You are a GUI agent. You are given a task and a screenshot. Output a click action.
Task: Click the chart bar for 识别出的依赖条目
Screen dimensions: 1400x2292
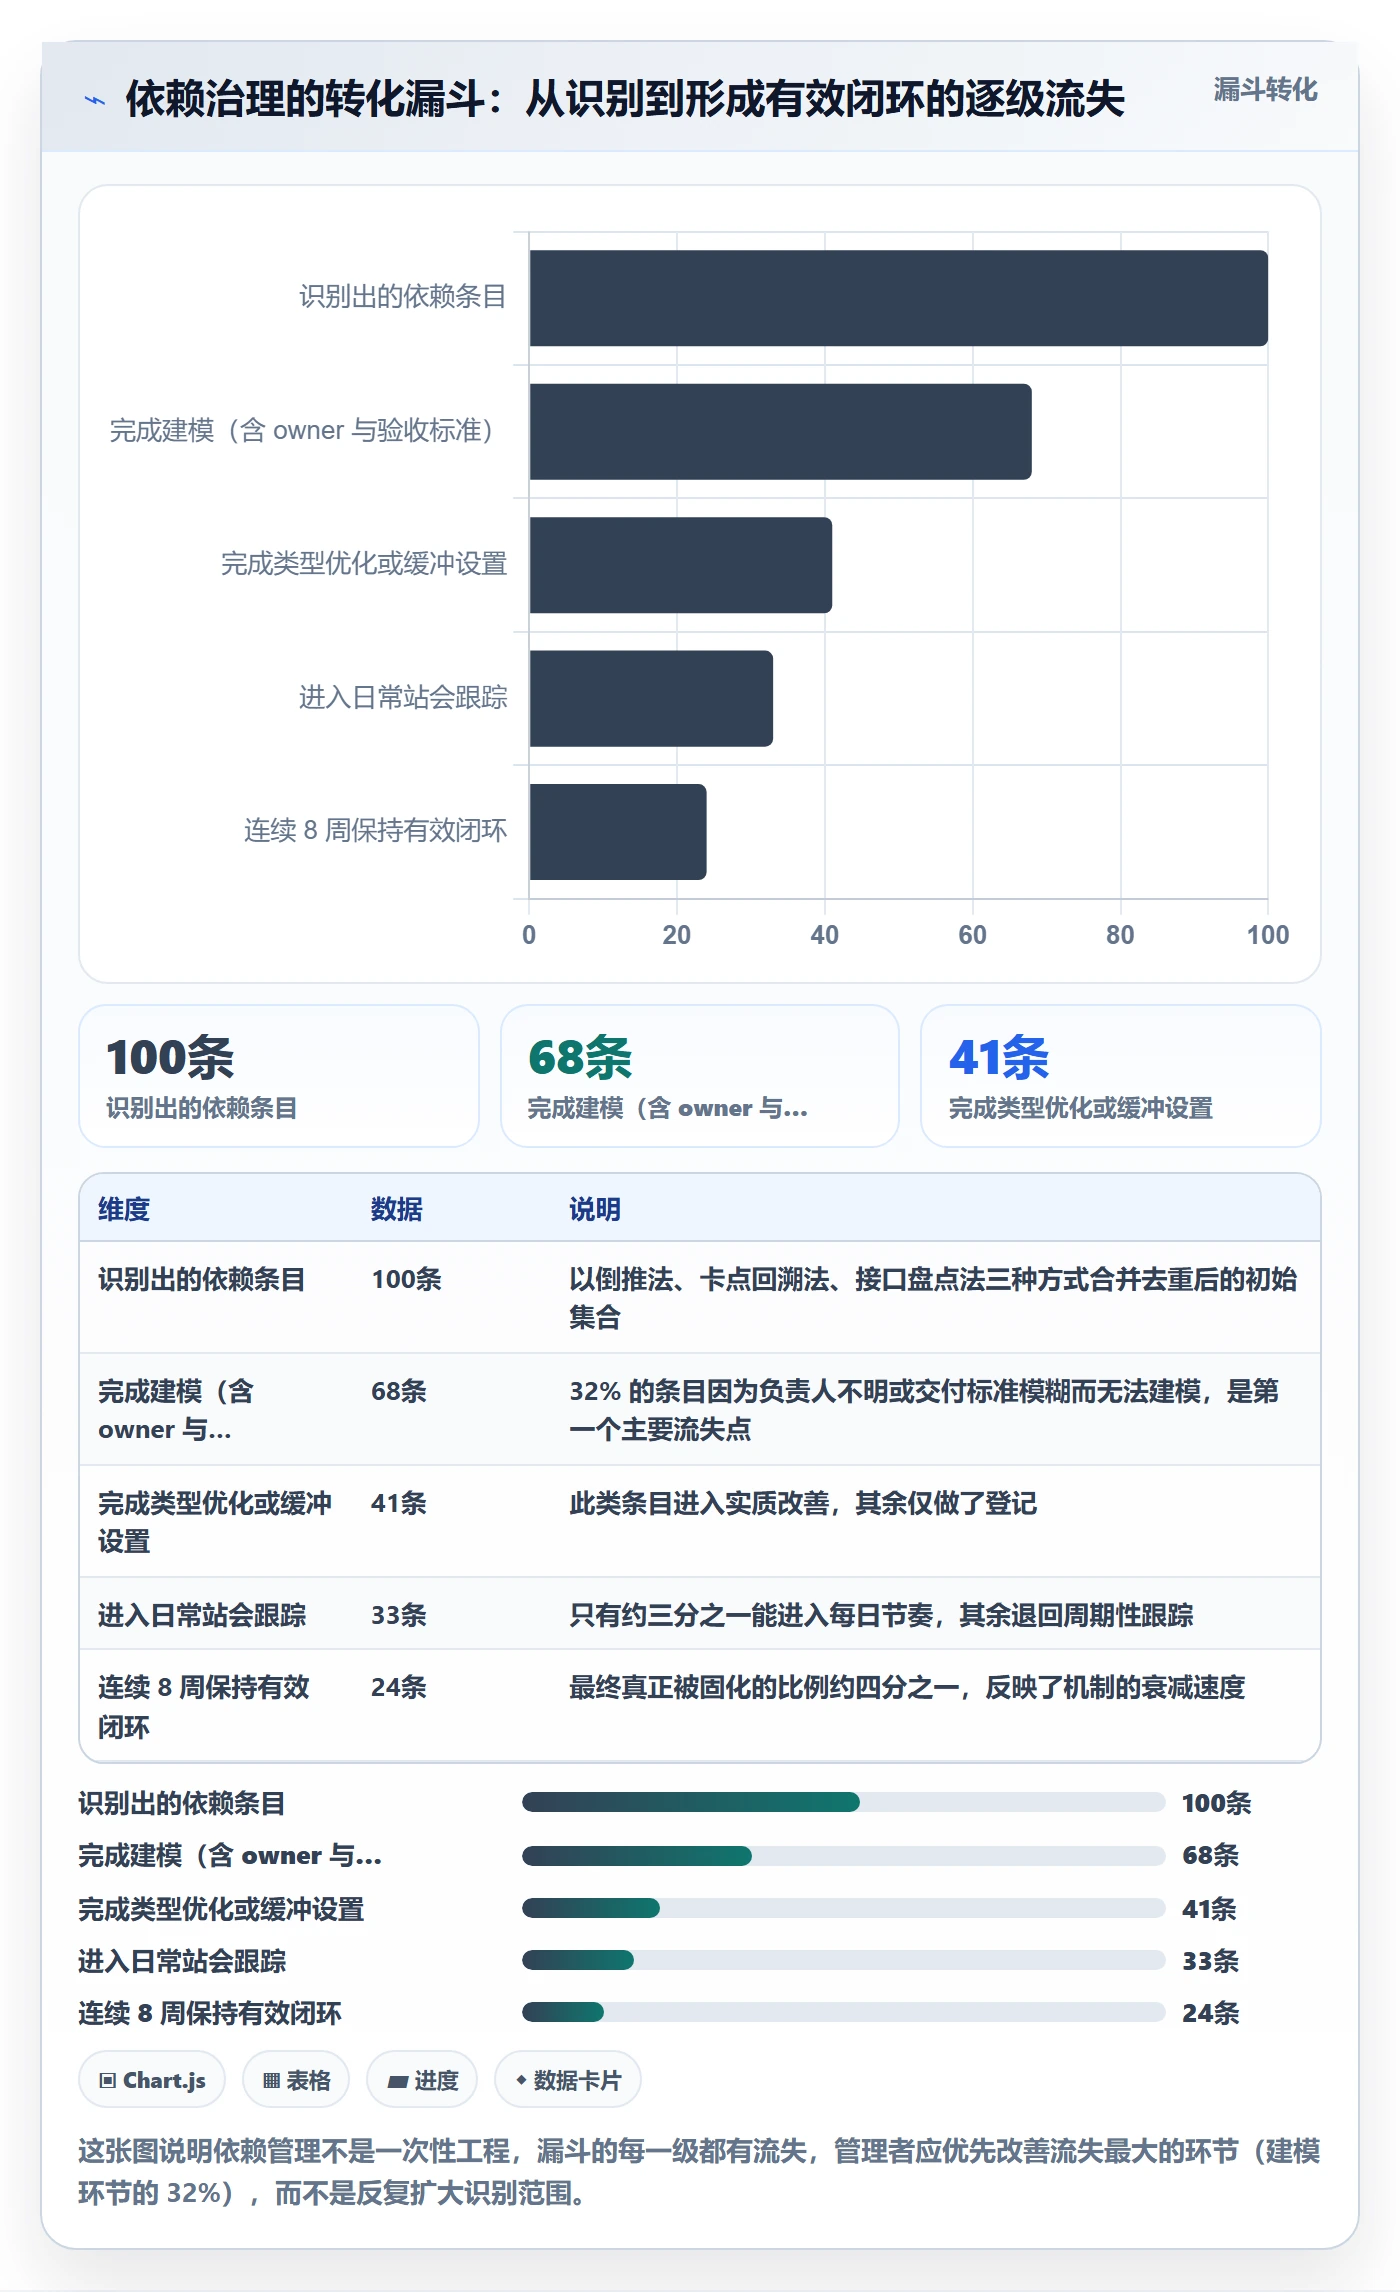(x=898, y=298)
